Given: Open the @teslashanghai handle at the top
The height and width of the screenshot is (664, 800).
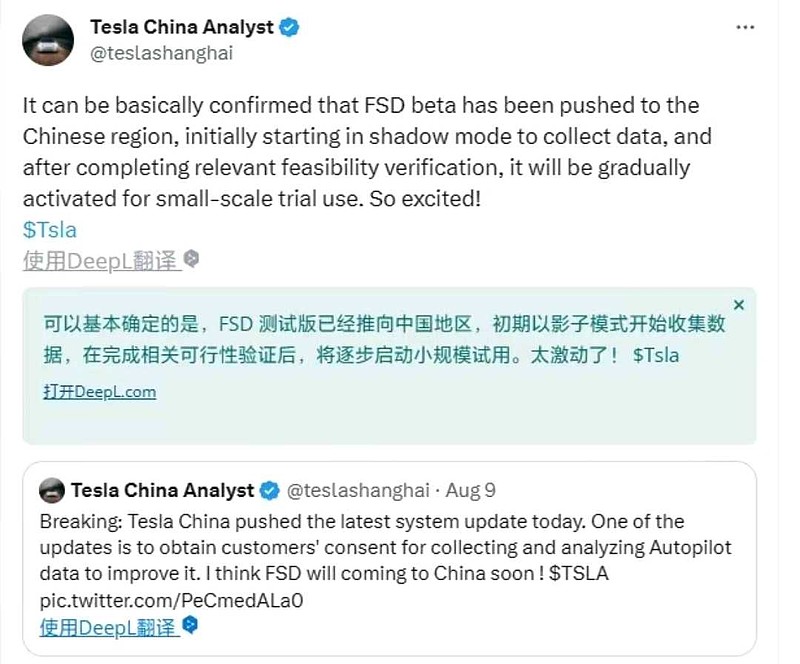Looking at the screenshot, I should coord(162,53).
